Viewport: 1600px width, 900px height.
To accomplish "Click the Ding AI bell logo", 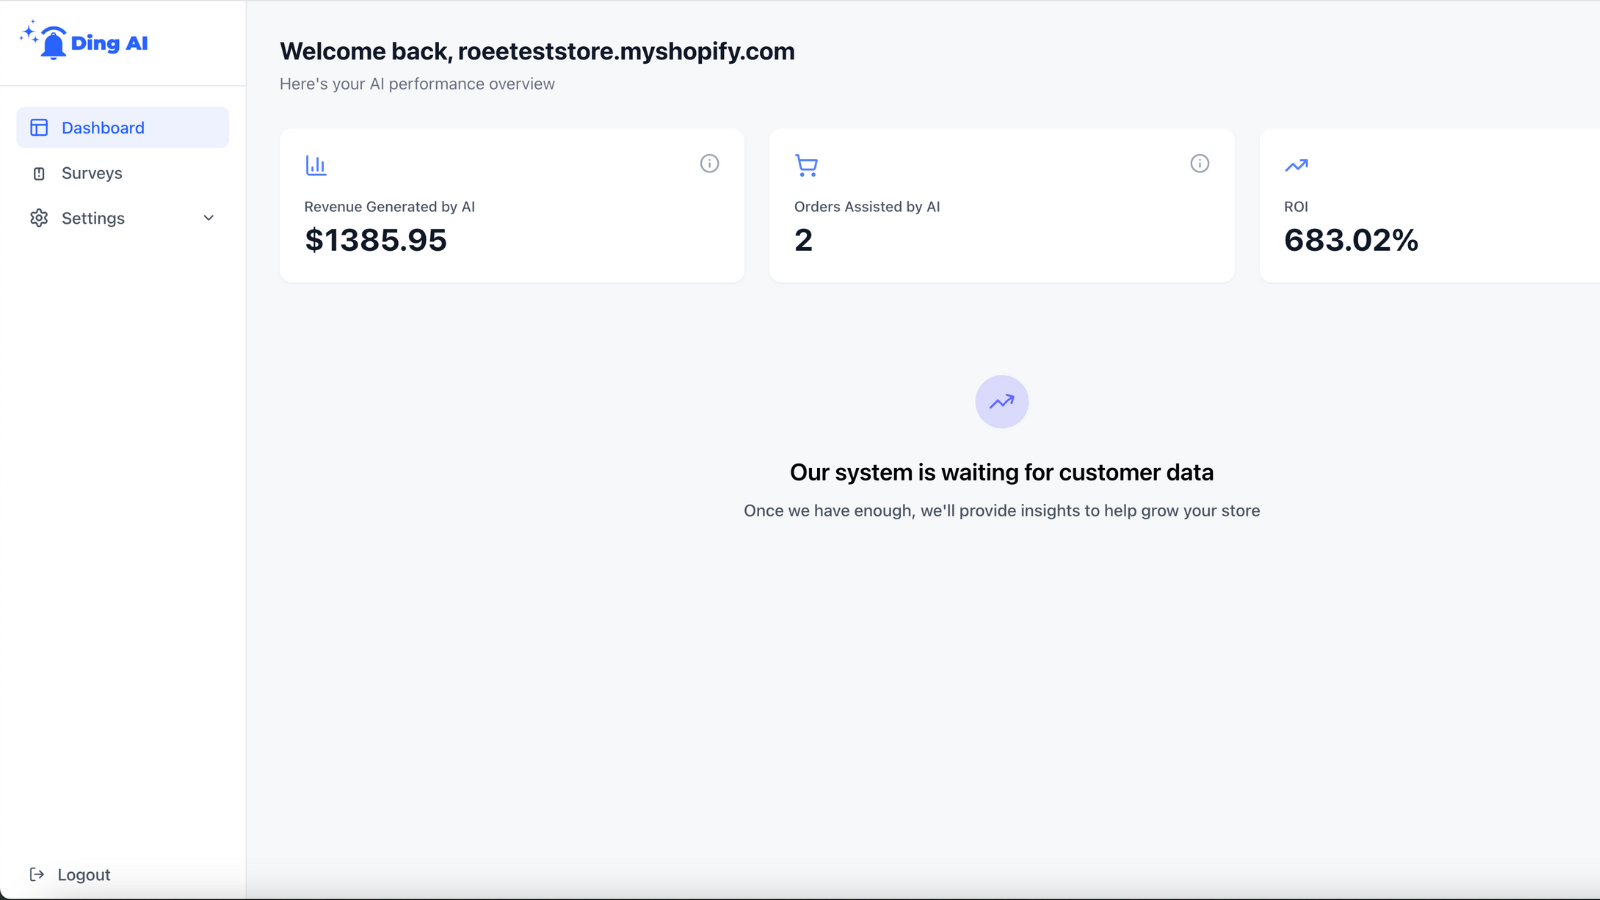I will click(84, 41).
